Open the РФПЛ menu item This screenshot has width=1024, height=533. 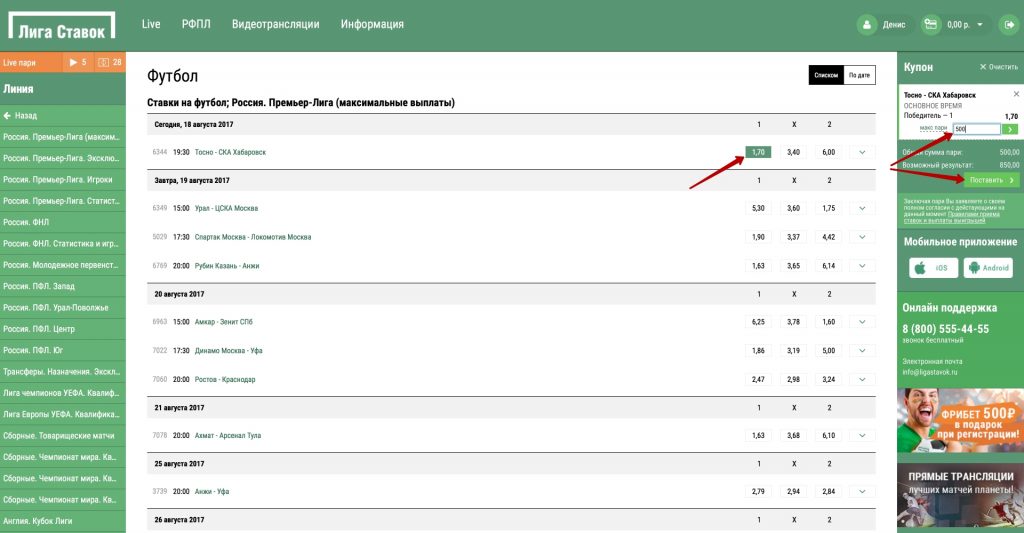click(x=196, y=24)
